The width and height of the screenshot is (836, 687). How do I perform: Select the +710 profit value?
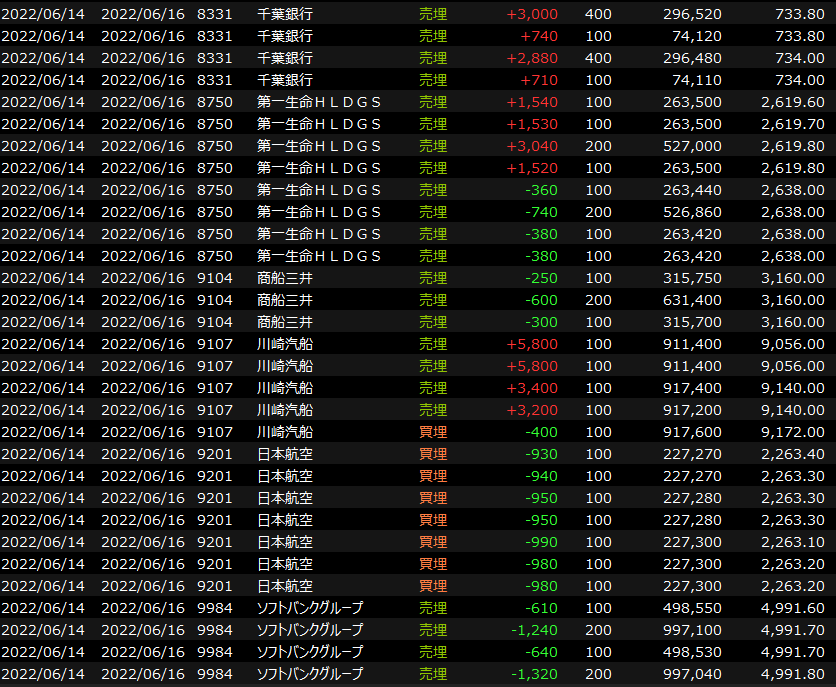(x=540, y=80)
